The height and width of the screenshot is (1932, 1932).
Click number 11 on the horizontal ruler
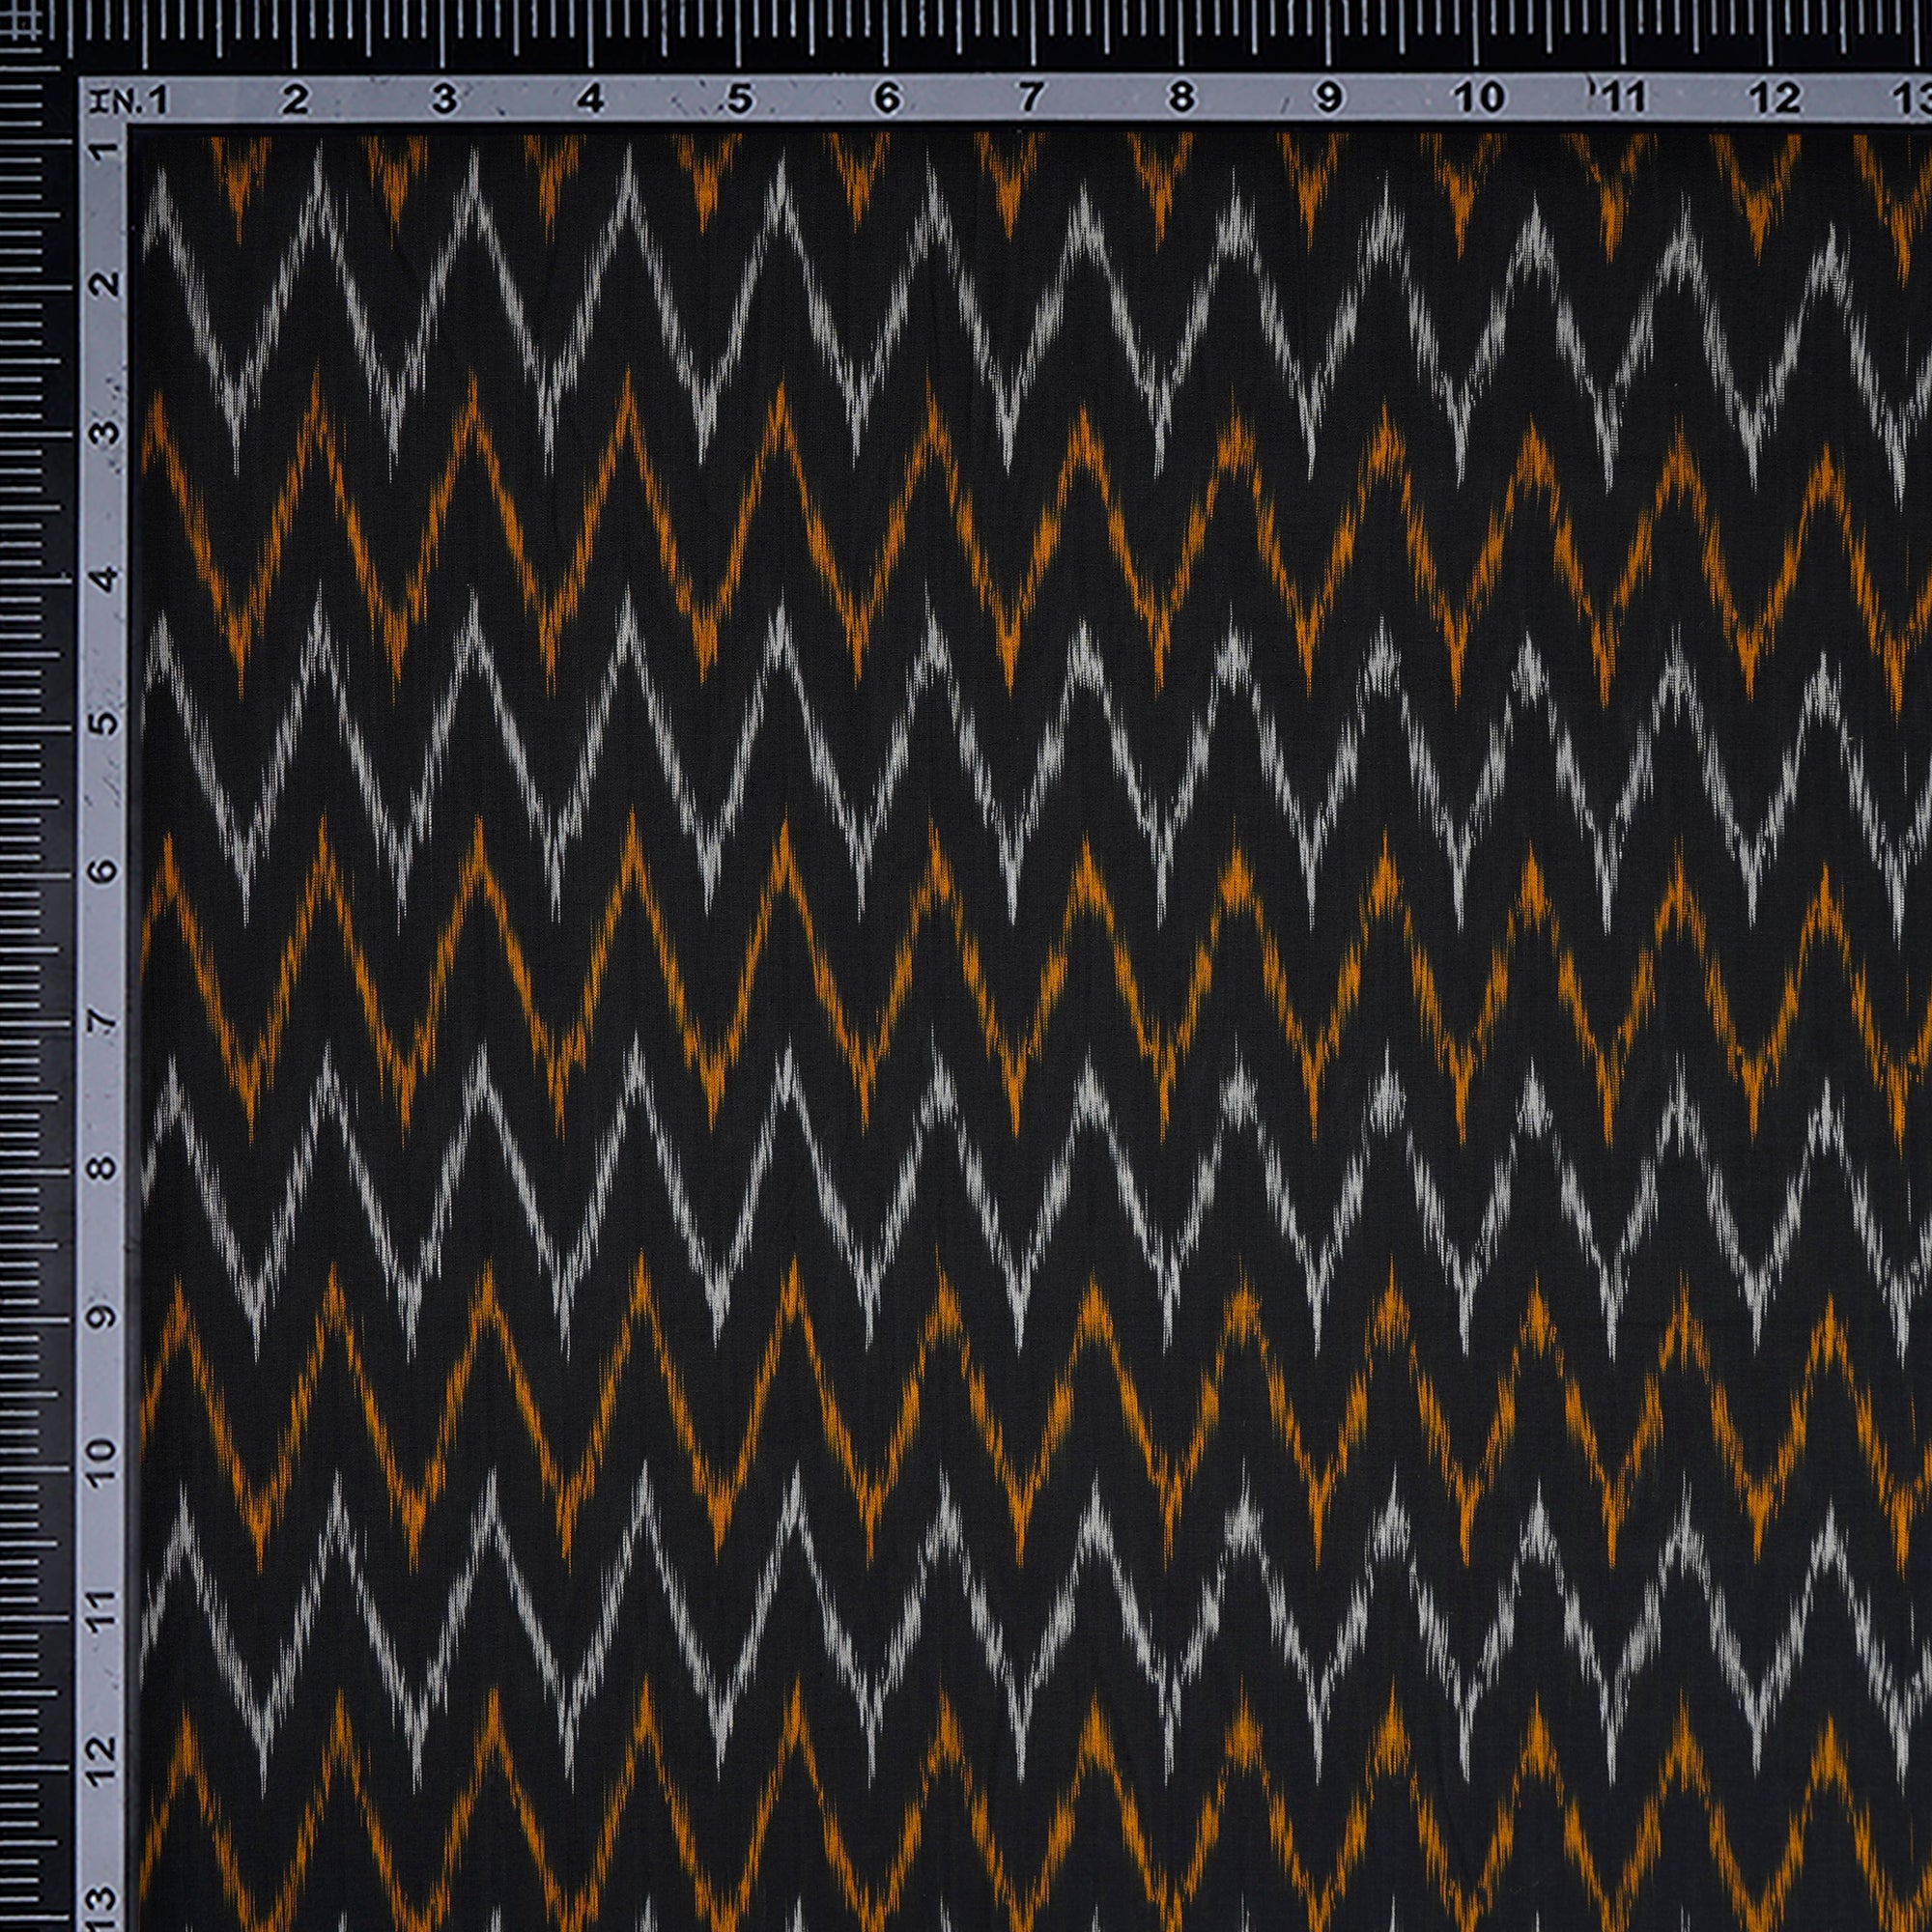pos(1623,98)
